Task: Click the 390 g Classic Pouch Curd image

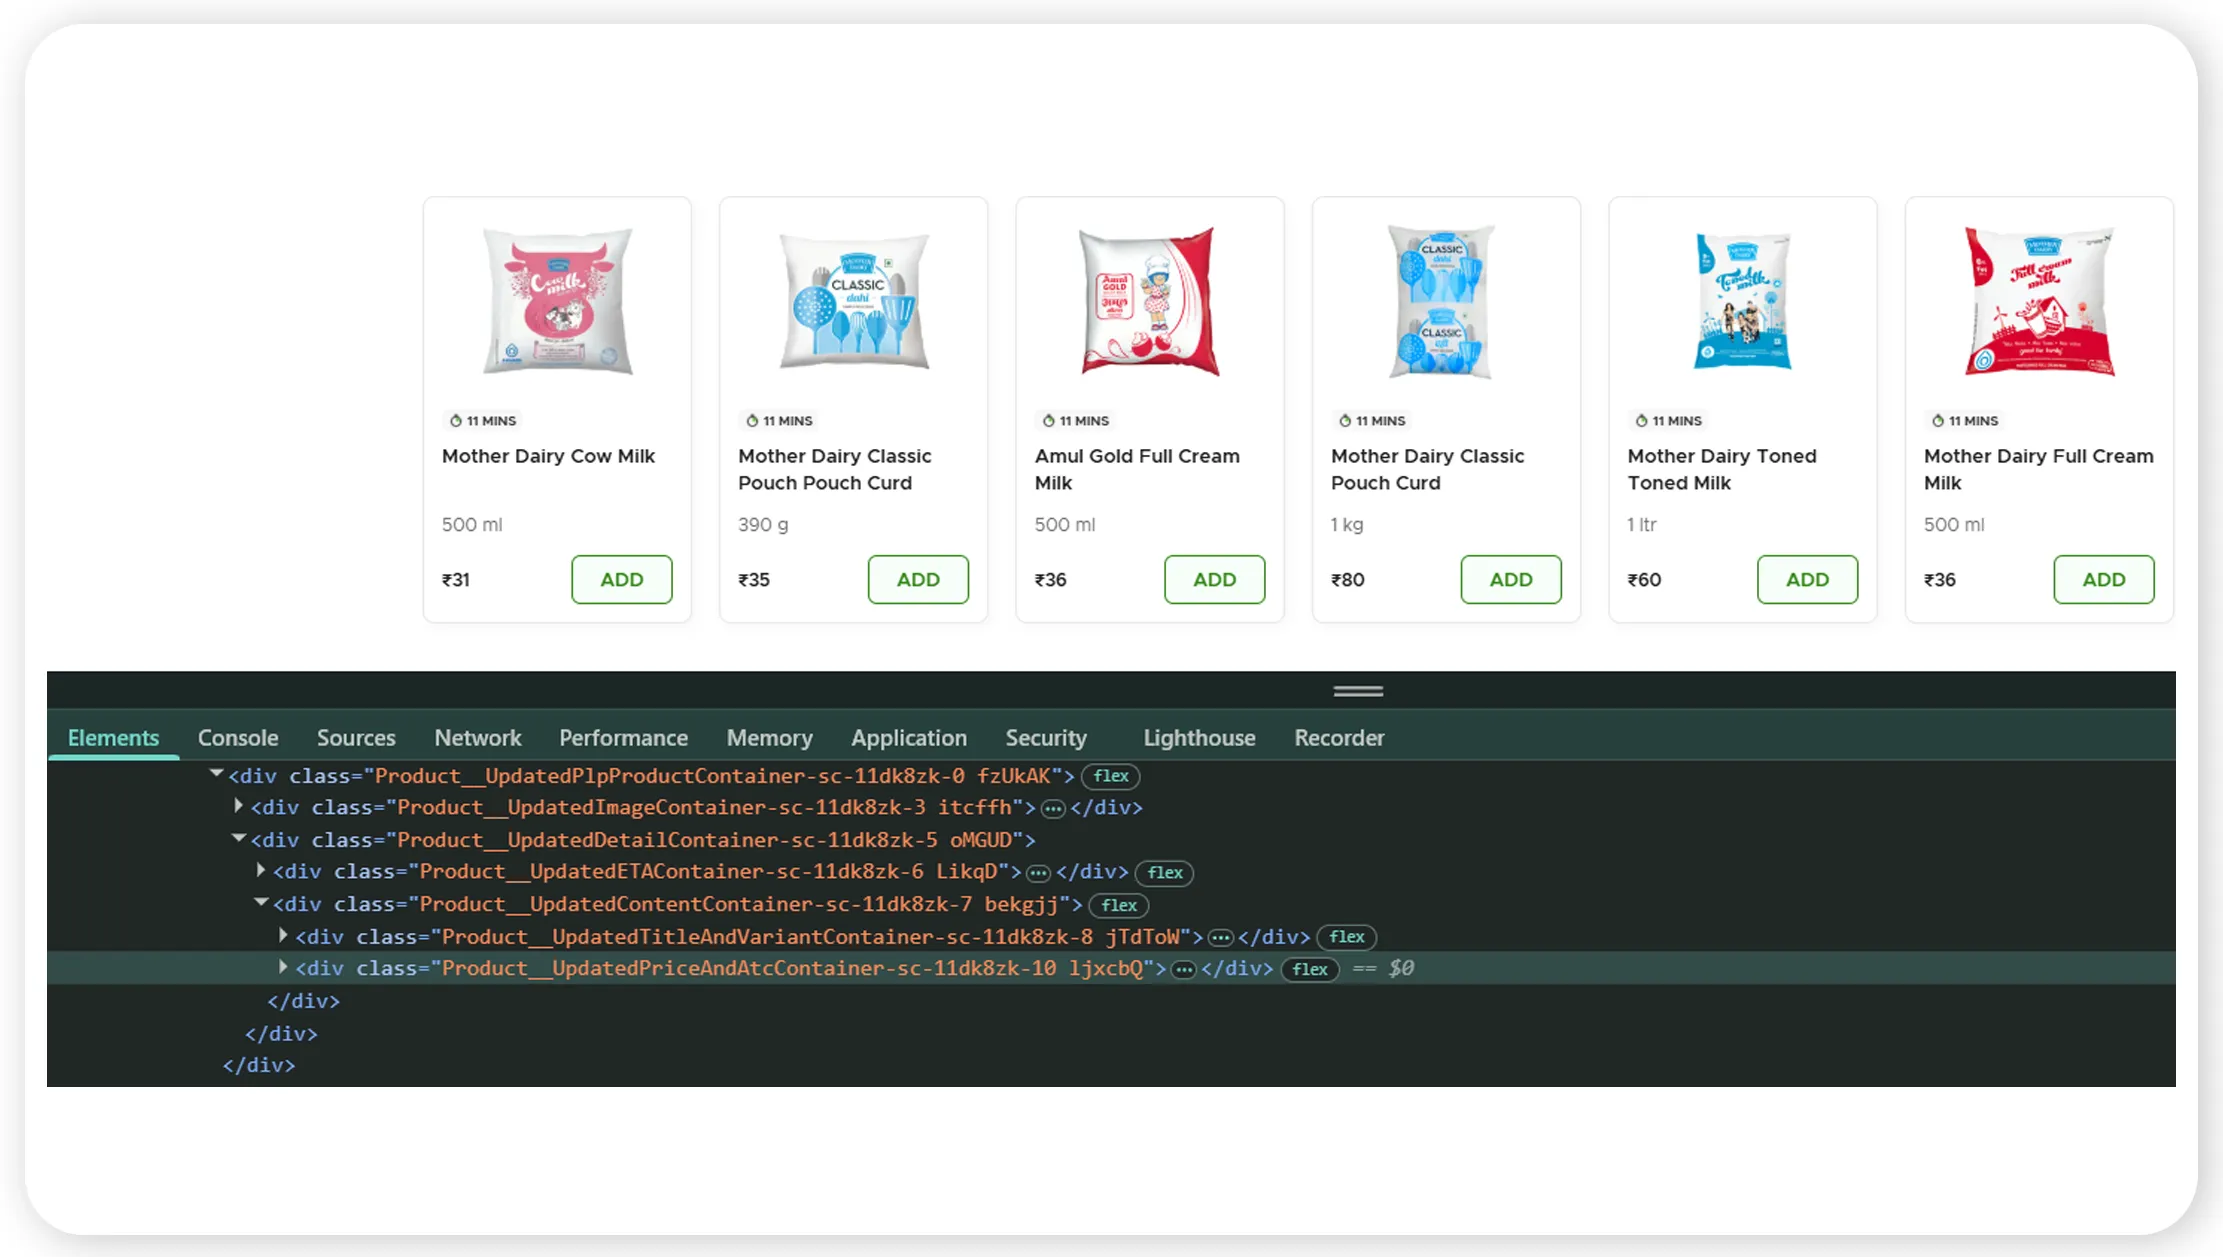Action: click(x=854, y=301)
